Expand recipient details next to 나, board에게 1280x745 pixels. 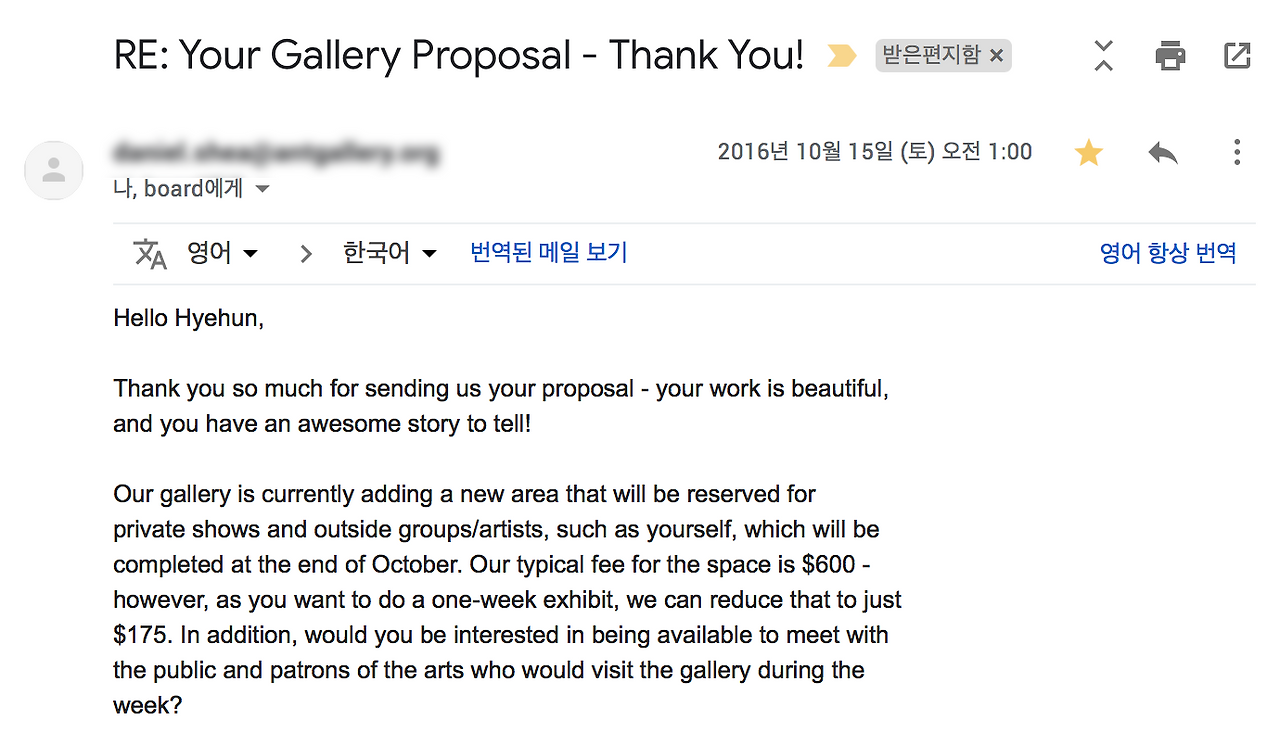click(263, 189)
